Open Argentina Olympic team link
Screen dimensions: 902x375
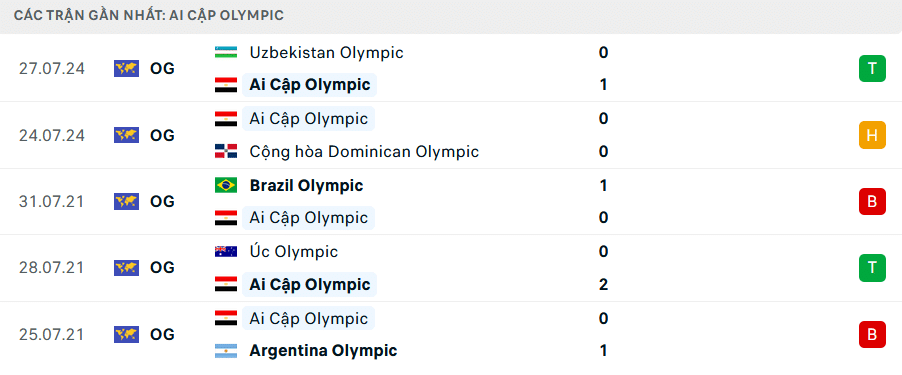[x=323, y=351]
